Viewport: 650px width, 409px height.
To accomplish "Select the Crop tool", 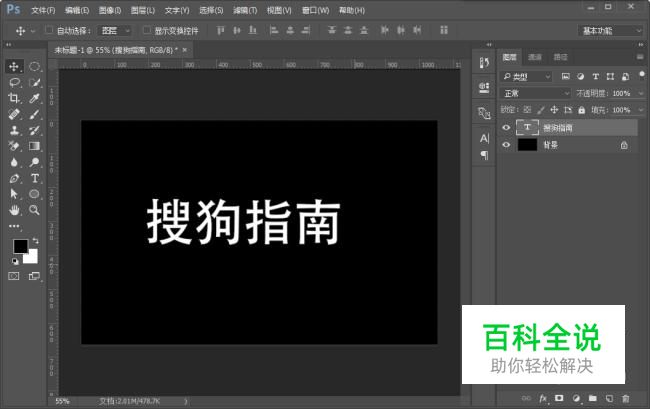I will point(14,98).
